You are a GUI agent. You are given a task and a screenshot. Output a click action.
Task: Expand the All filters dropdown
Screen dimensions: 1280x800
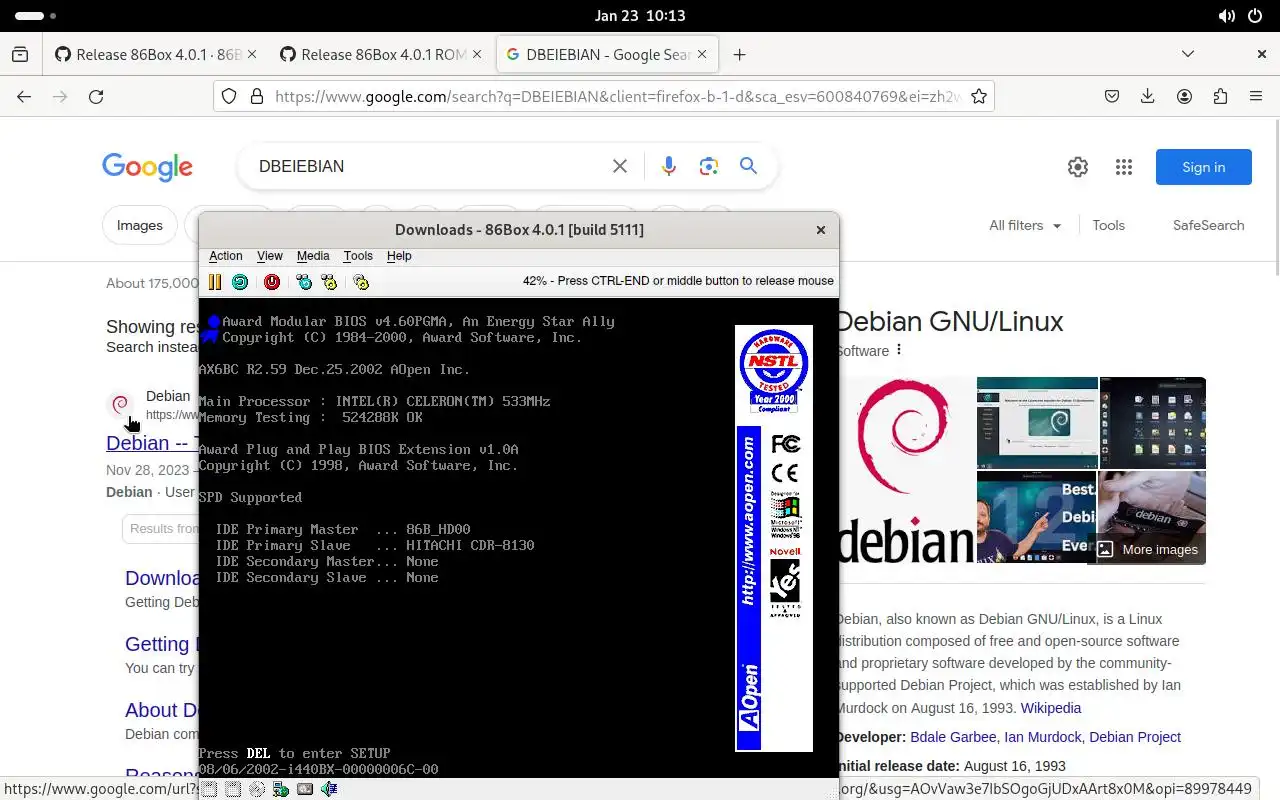pos(1025,226)
